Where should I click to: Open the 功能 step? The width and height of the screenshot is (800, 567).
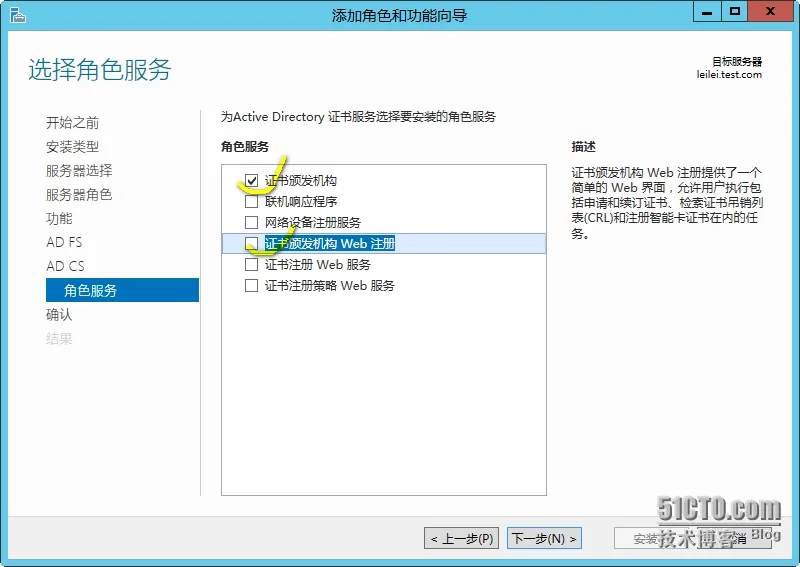click(59, 218)
